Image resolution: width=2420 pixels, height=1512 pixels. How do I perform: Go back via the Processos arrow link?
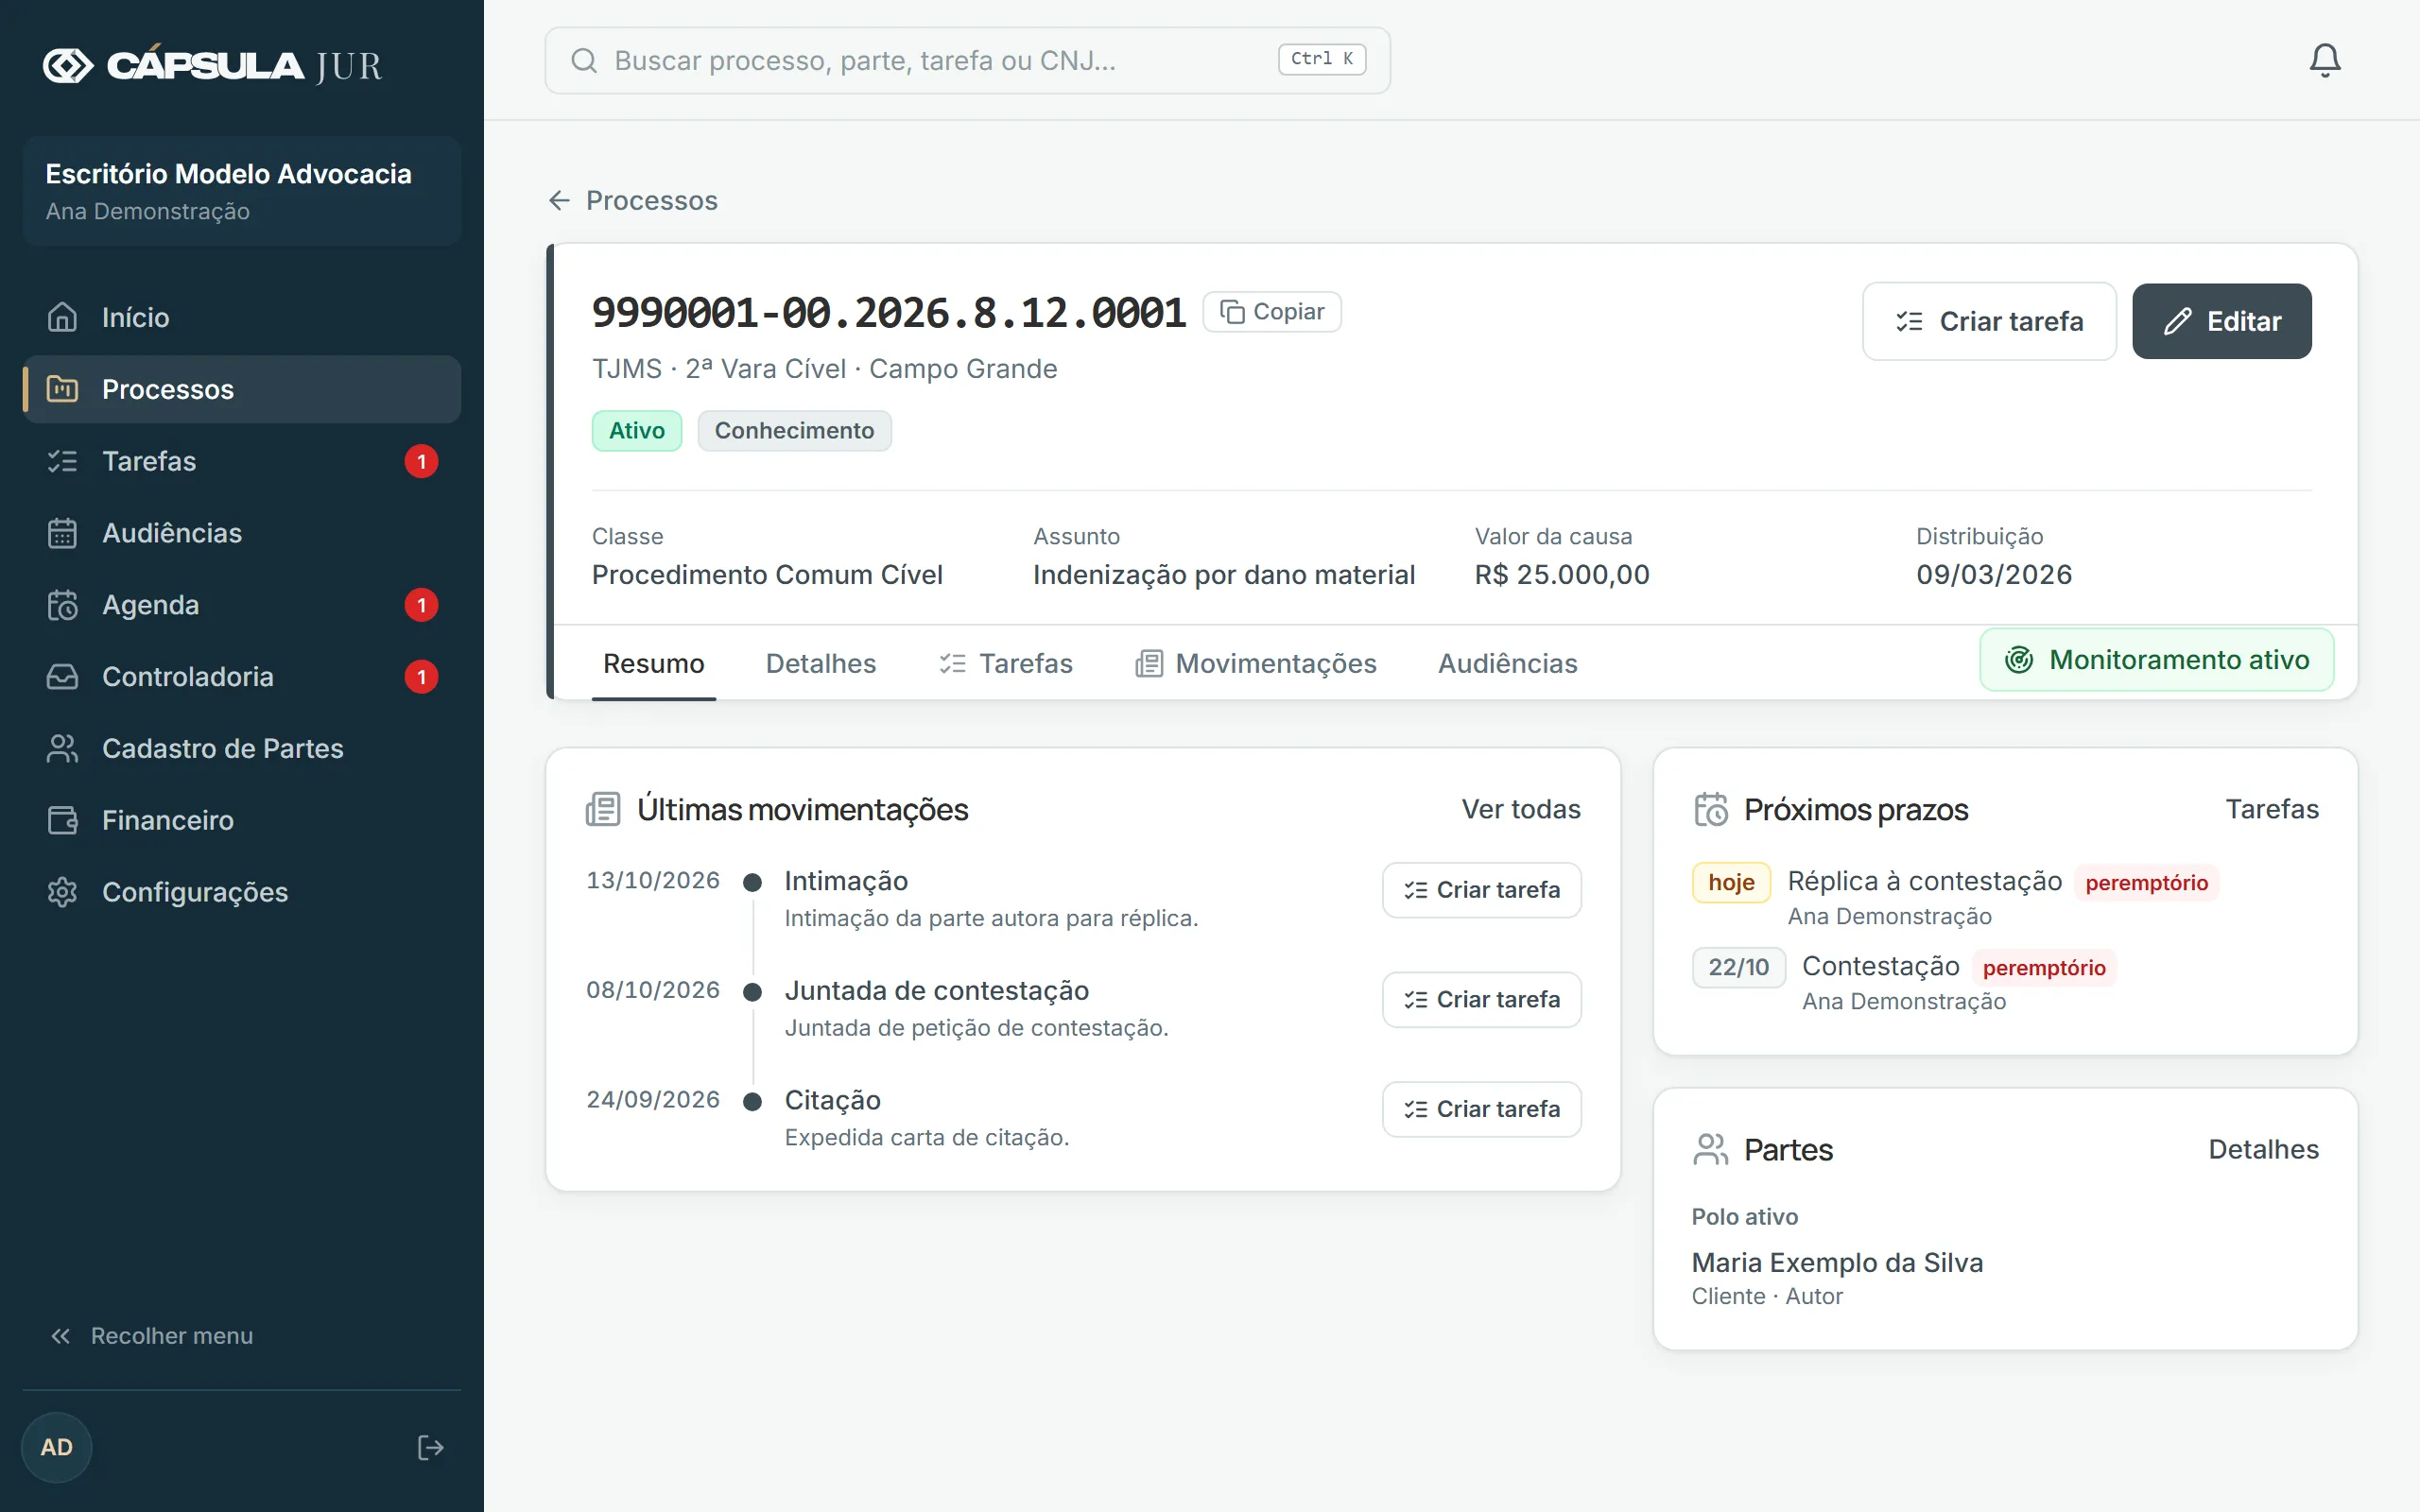[632, 200]
